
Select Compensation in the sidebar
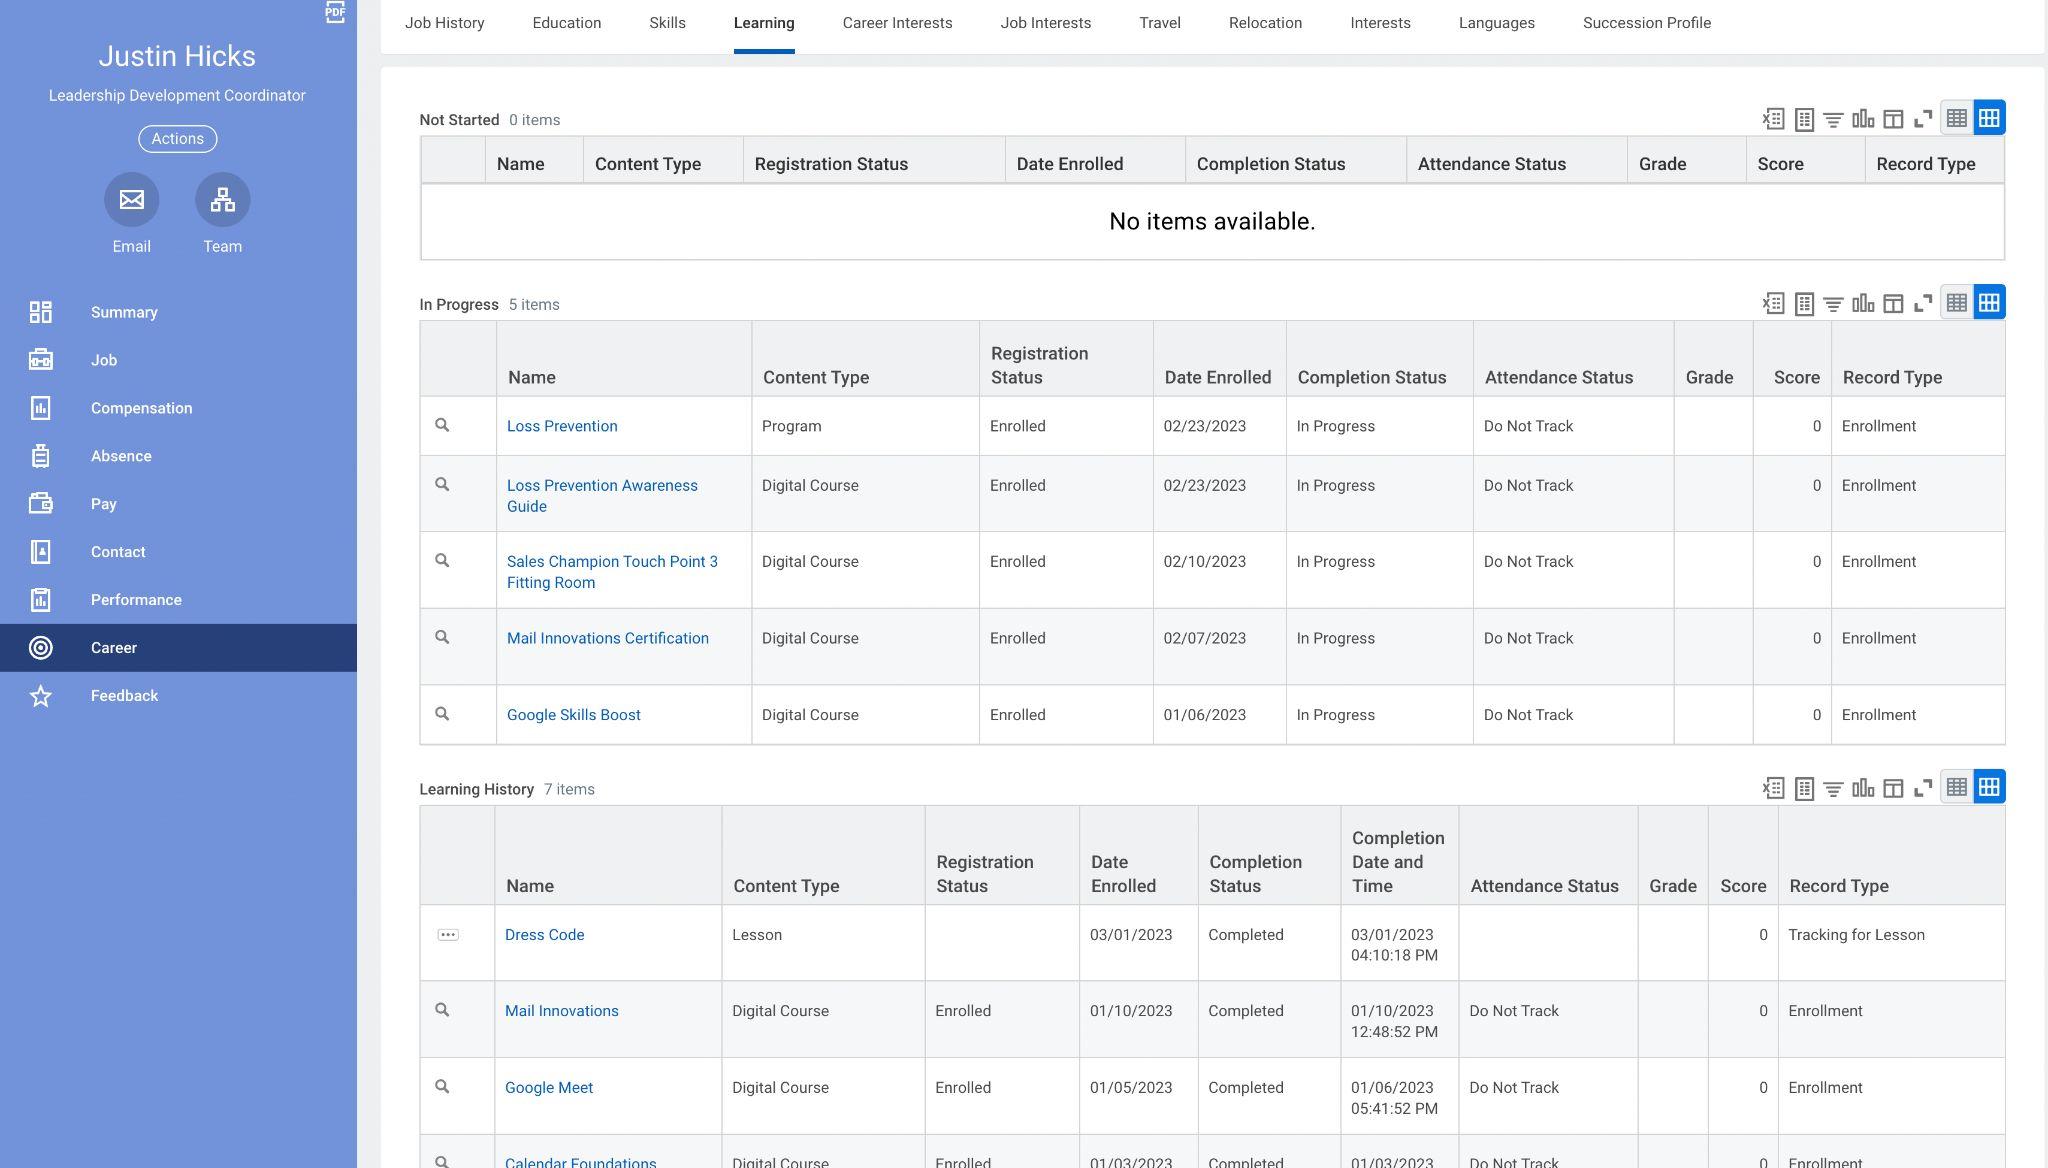(141, 408)
